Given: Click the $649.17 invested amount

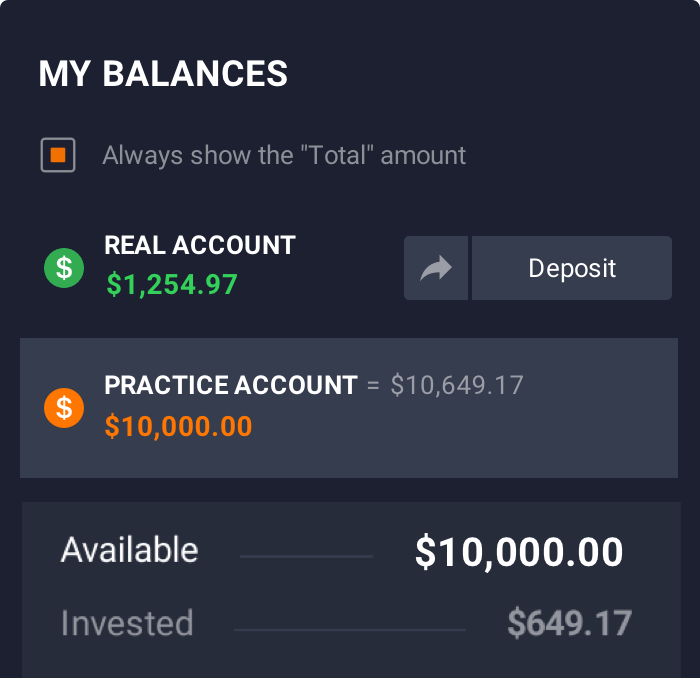Looking at the screenshot, I should (570, 622).
